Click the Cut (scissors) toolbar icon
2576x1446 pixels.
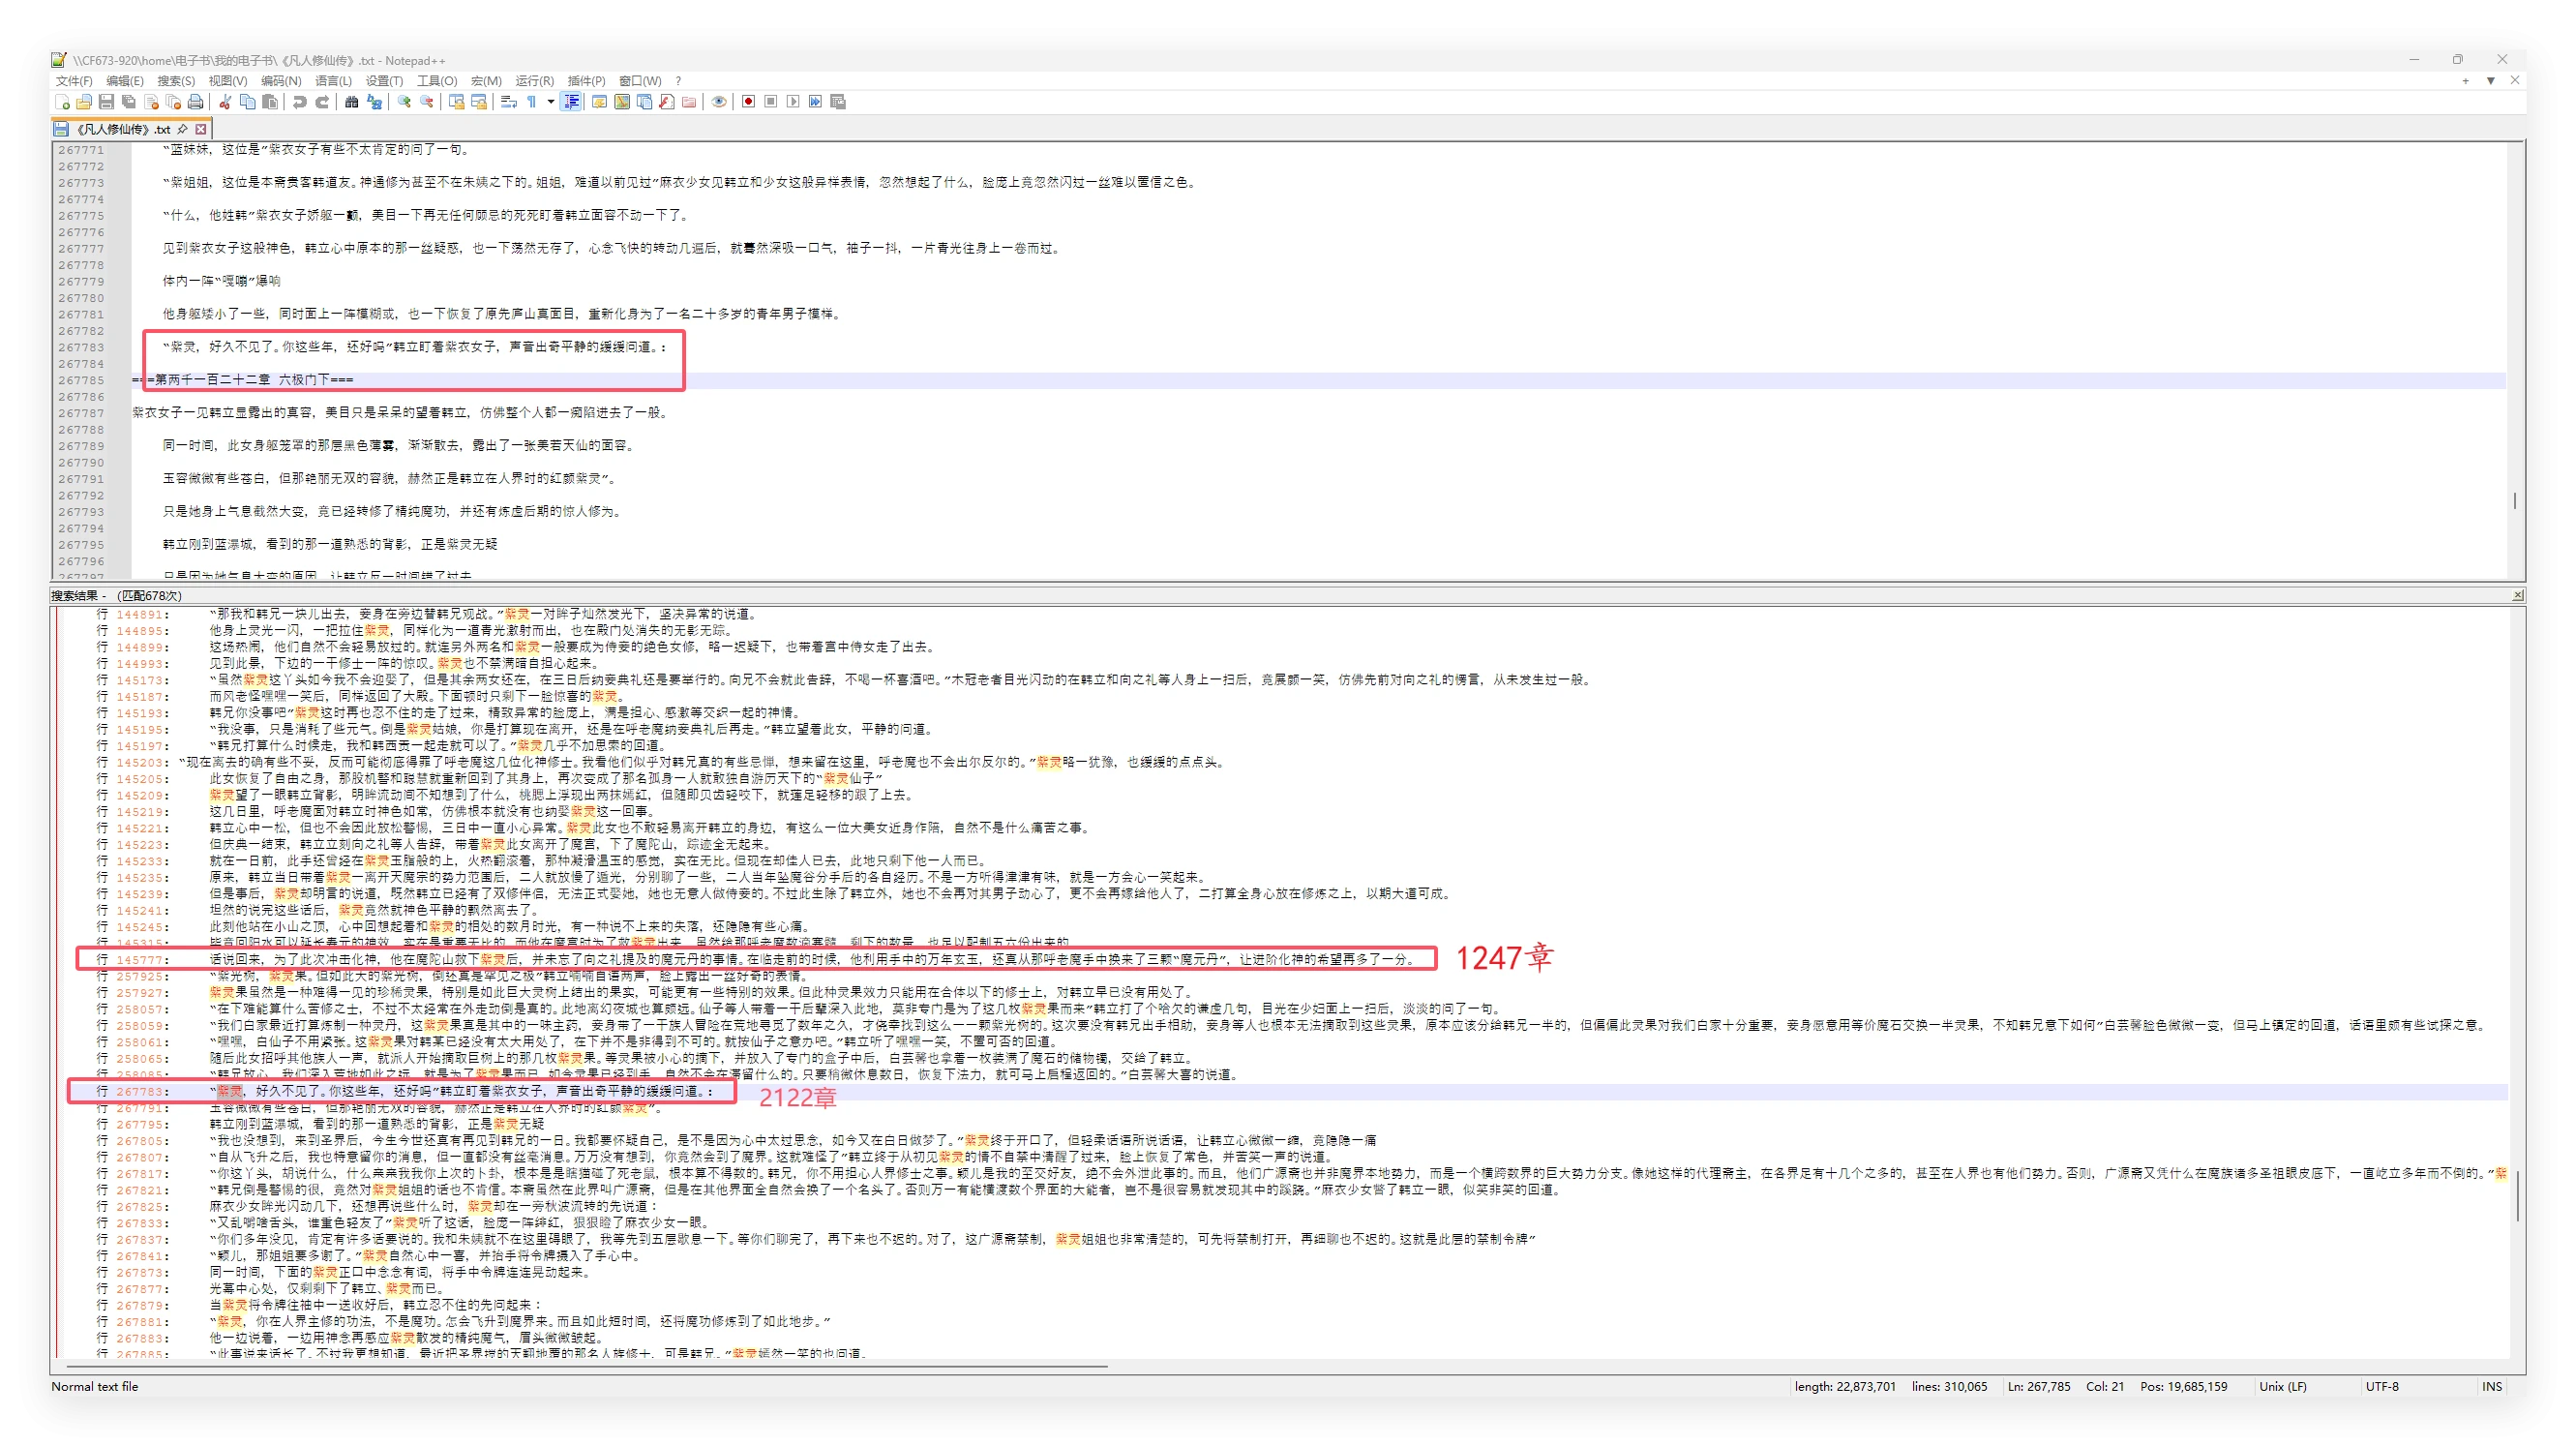click(225, 102)
